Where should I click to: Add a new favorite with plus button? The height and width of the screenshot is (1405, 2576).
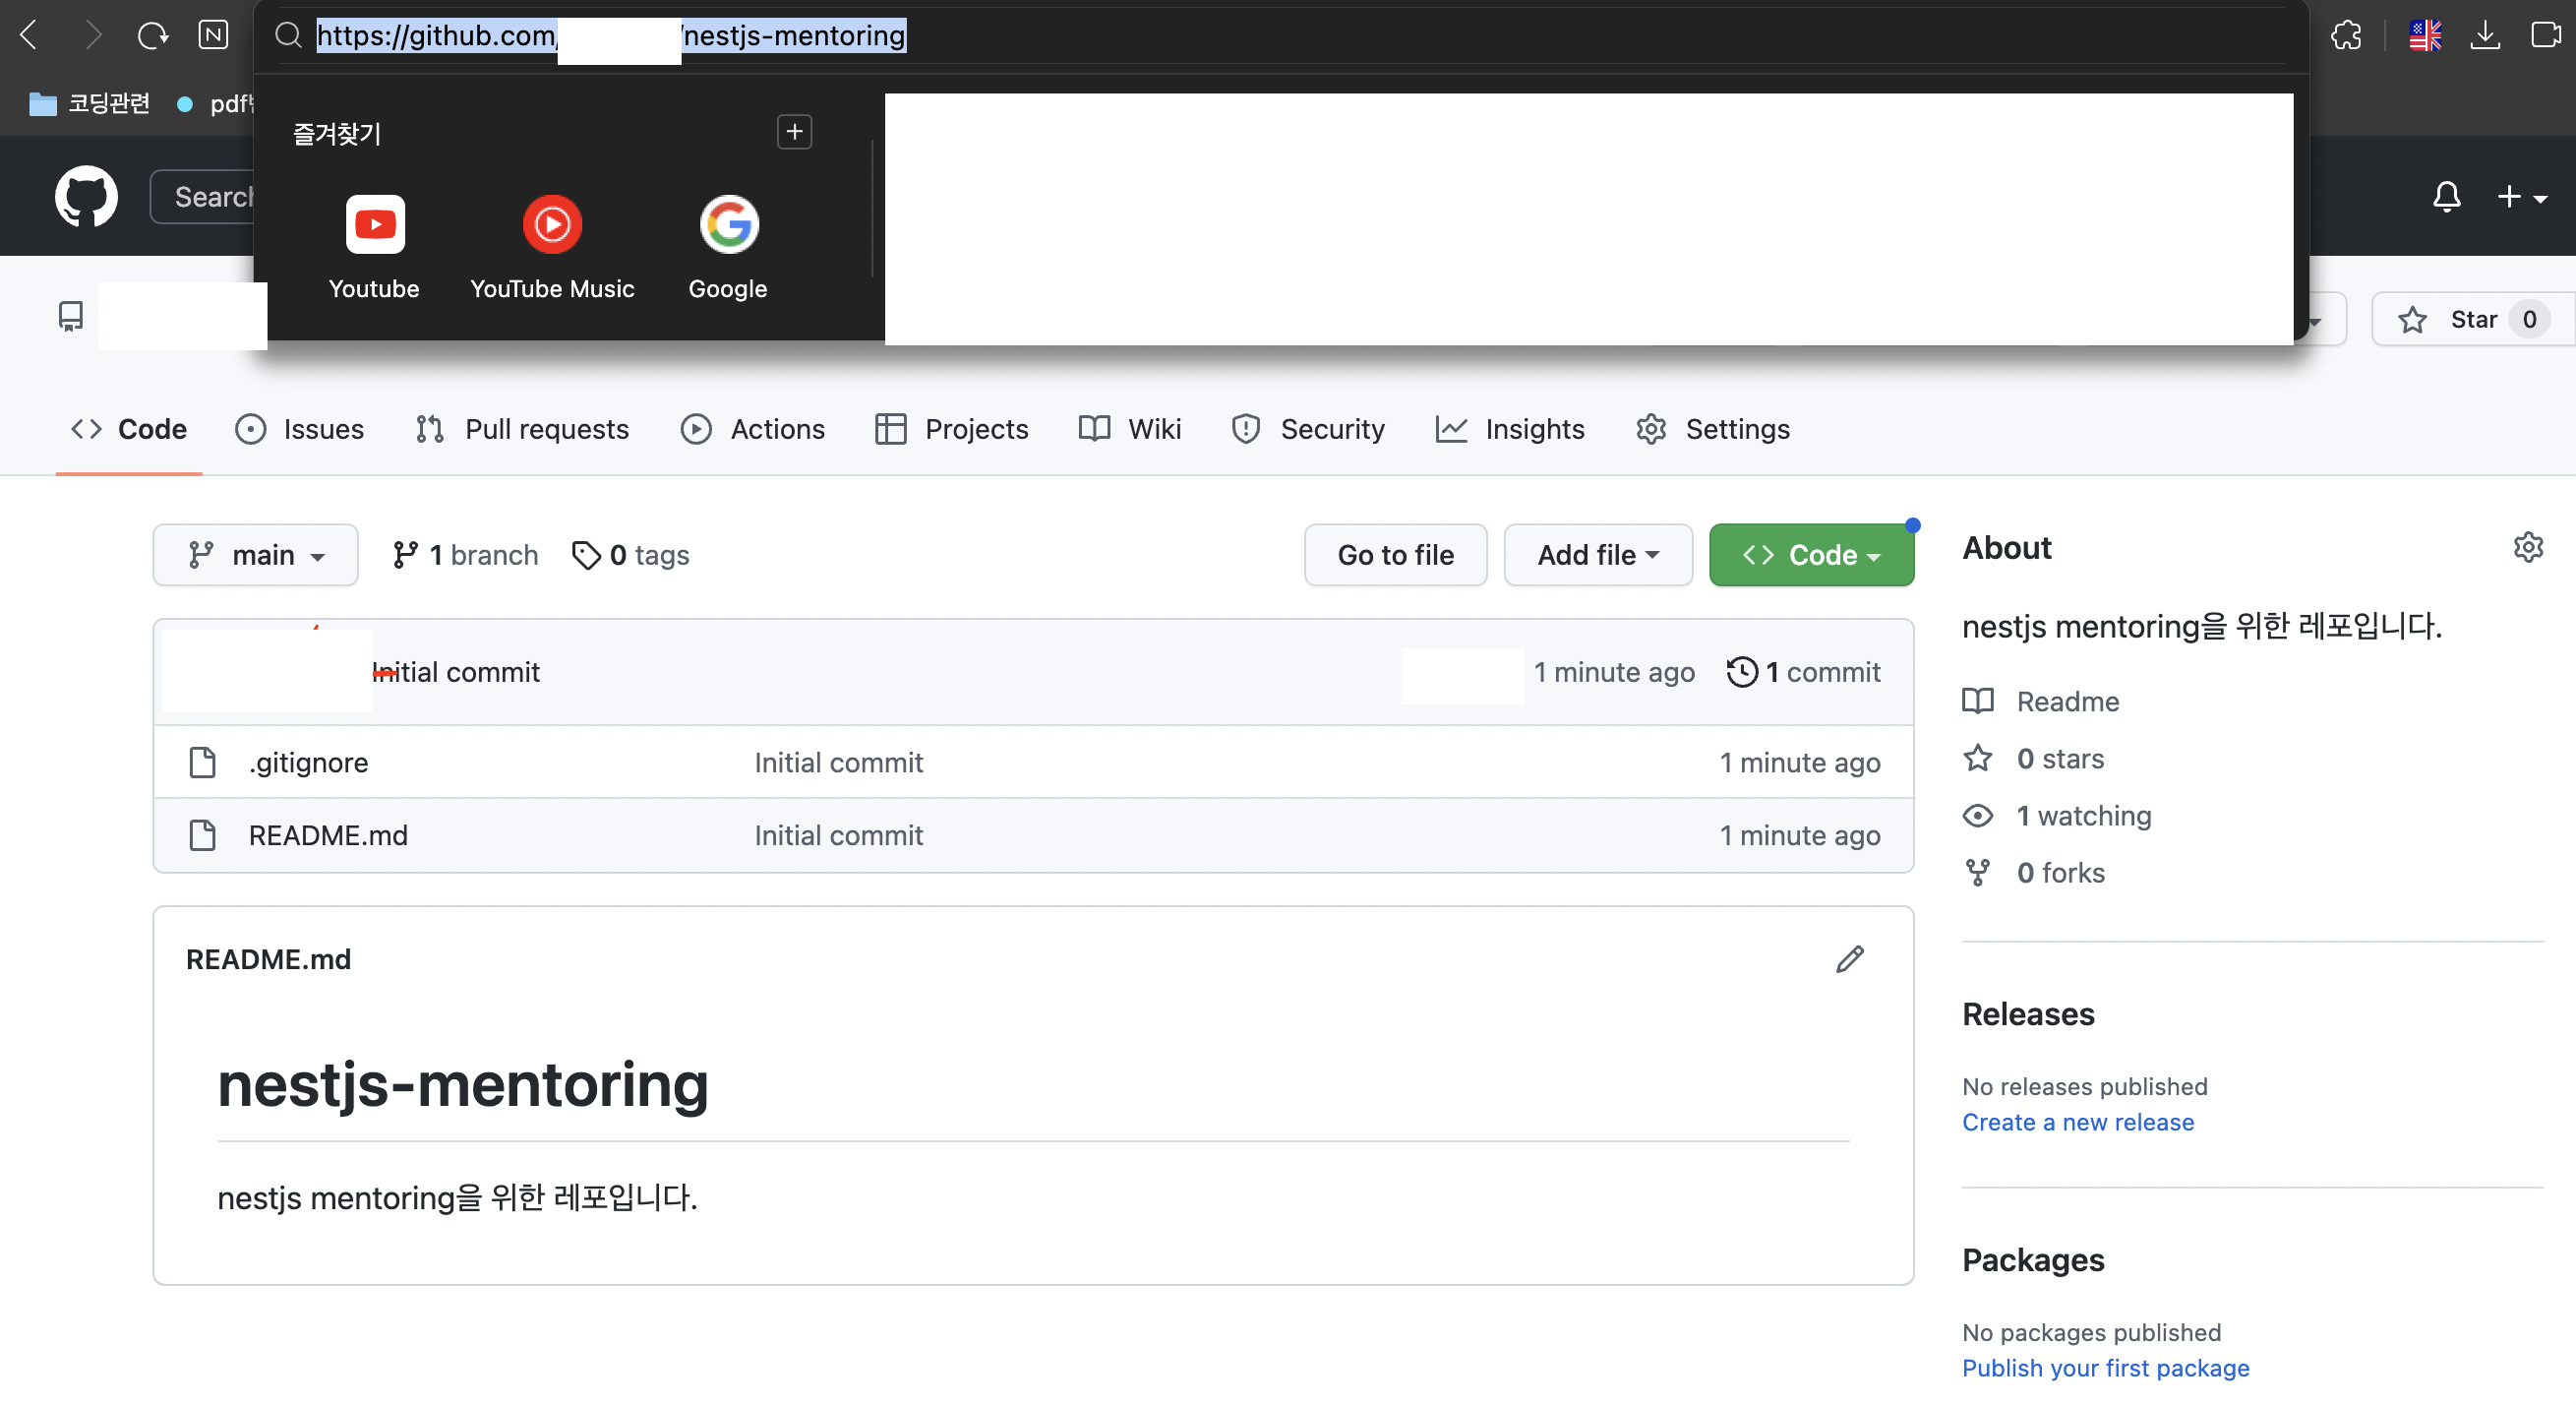tap(794, 132)
